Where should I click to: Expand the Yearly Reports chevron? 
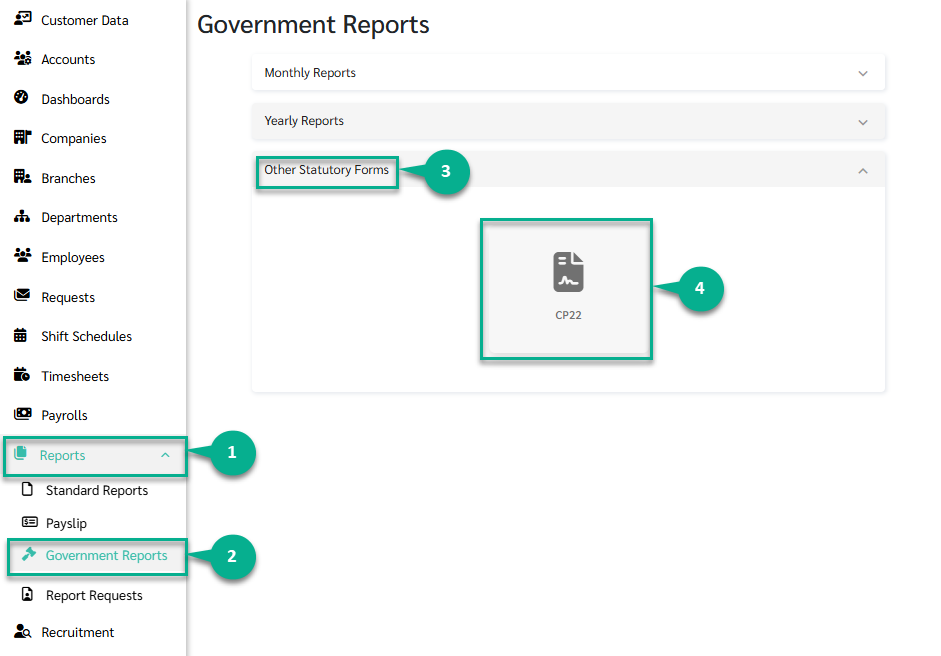click(863, 122)
